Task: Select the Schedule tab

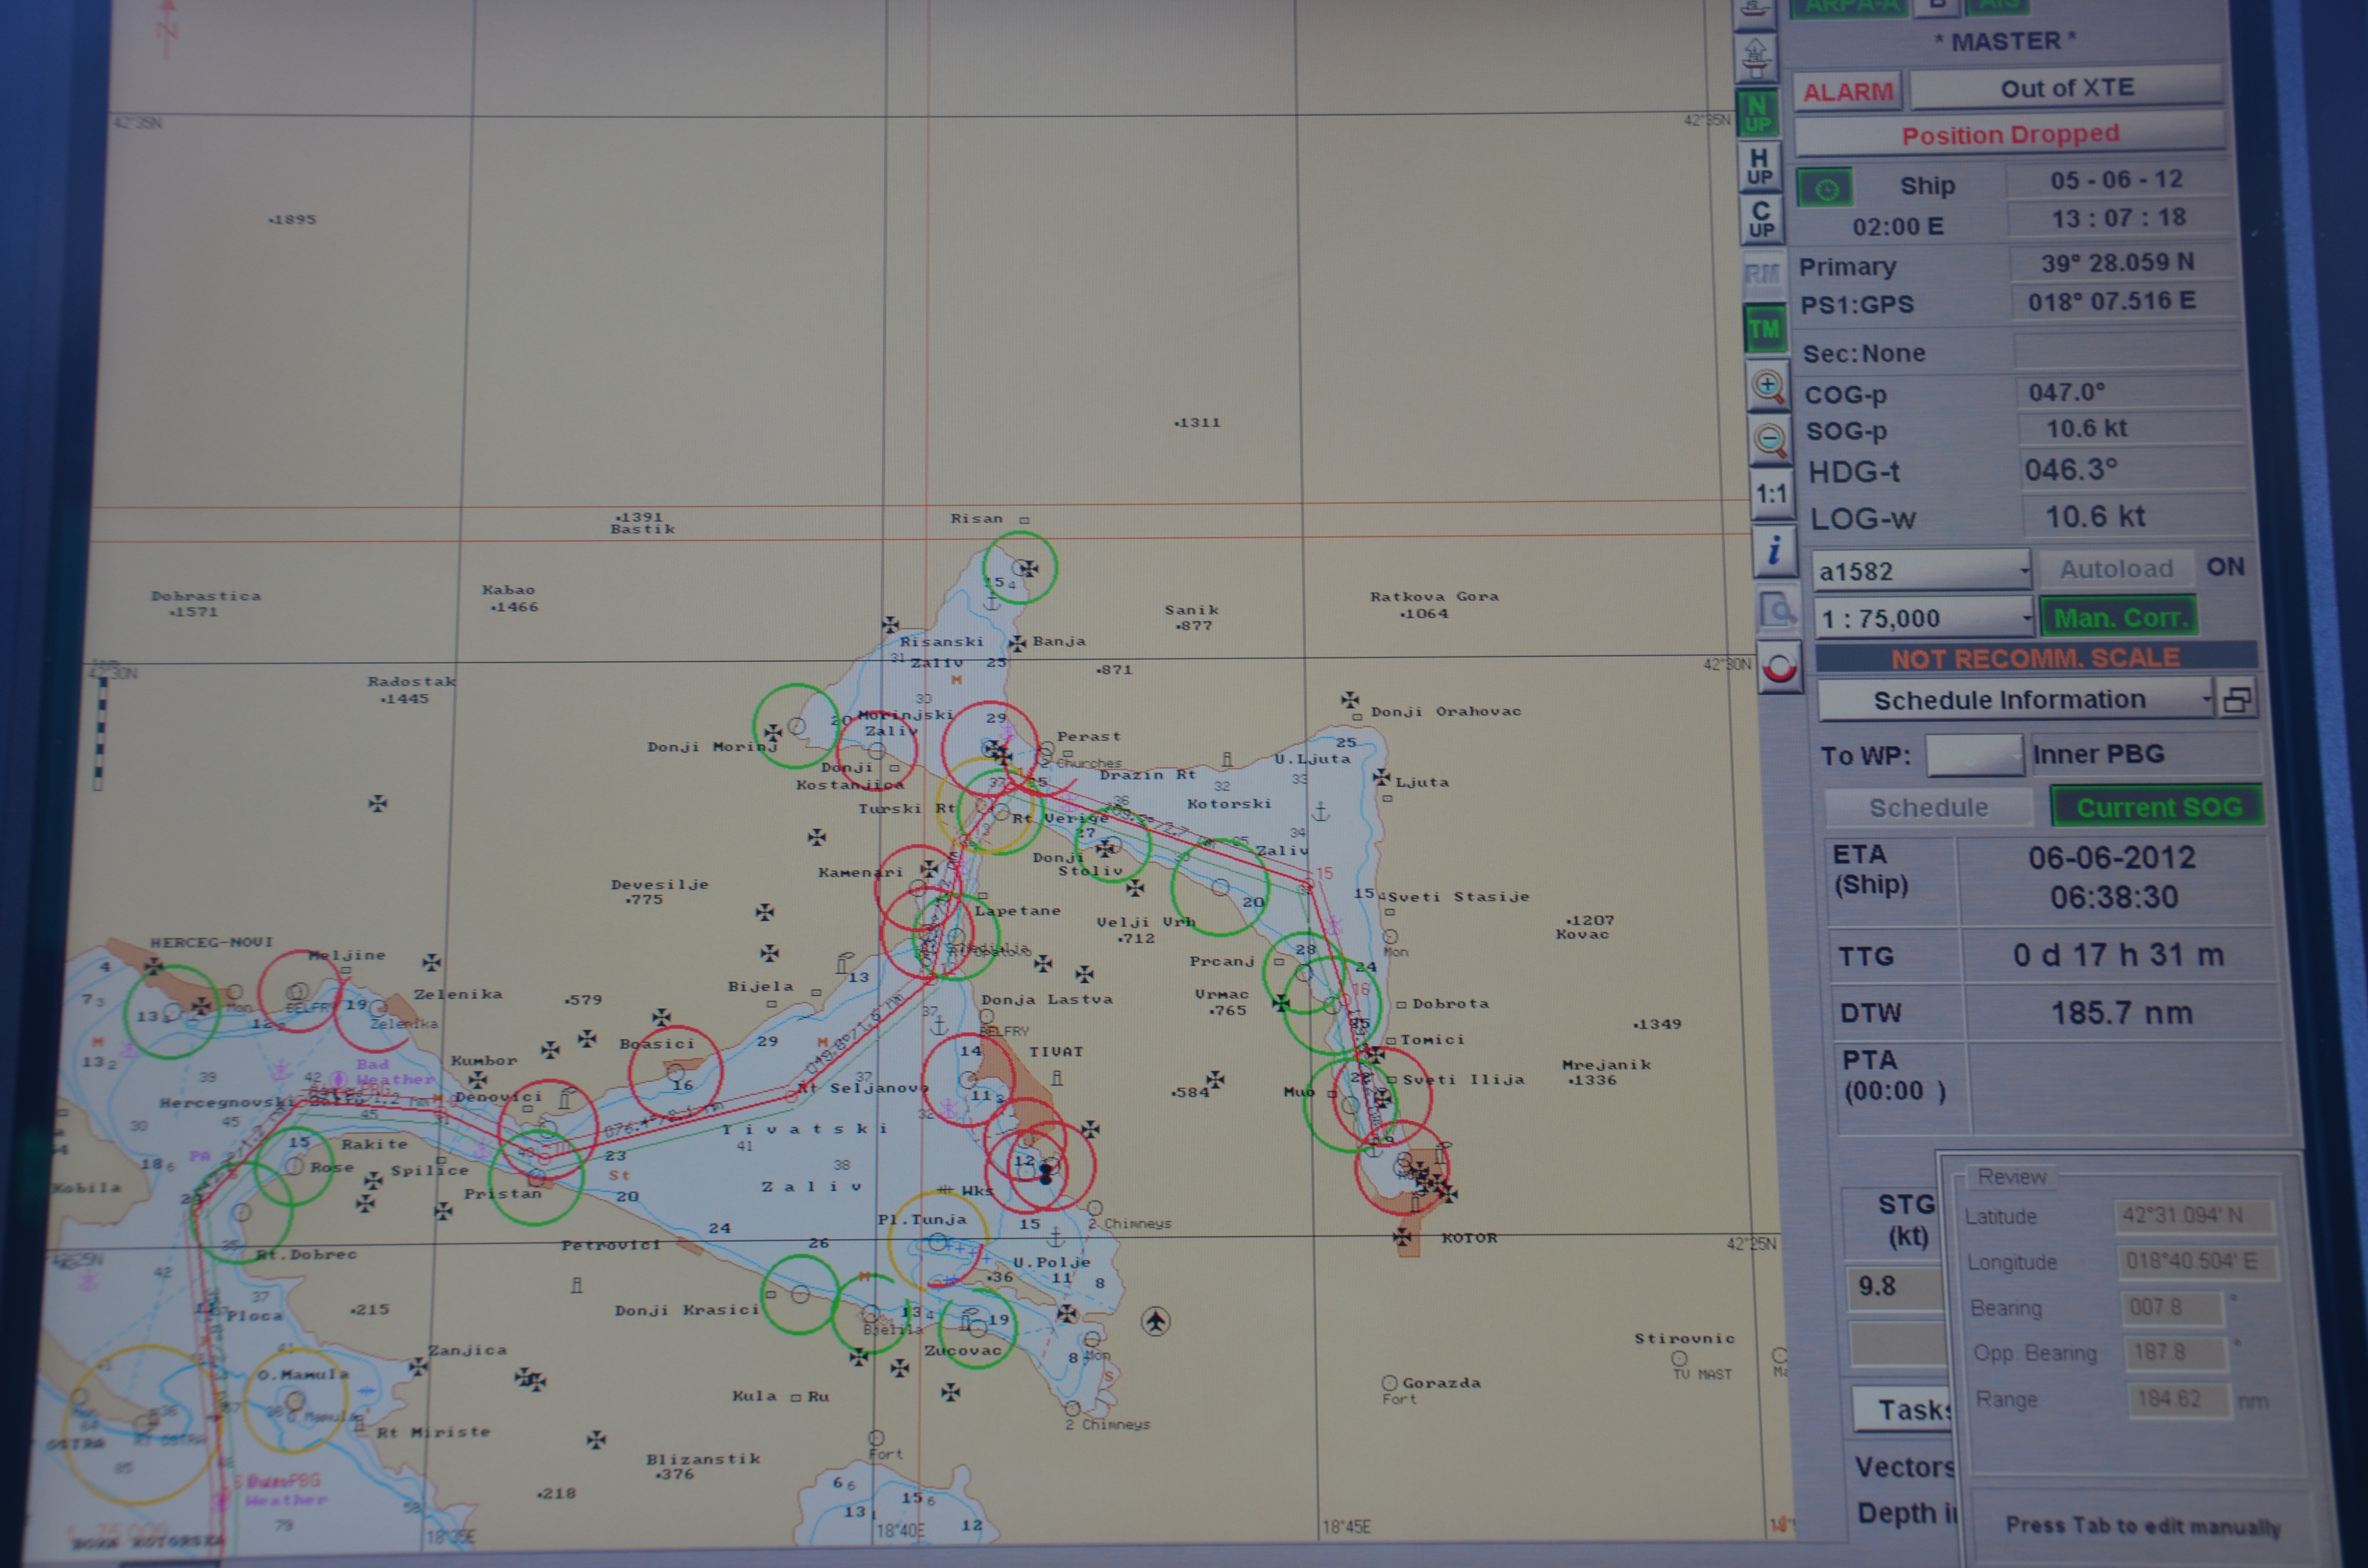Action: [x=1928, y=808]
